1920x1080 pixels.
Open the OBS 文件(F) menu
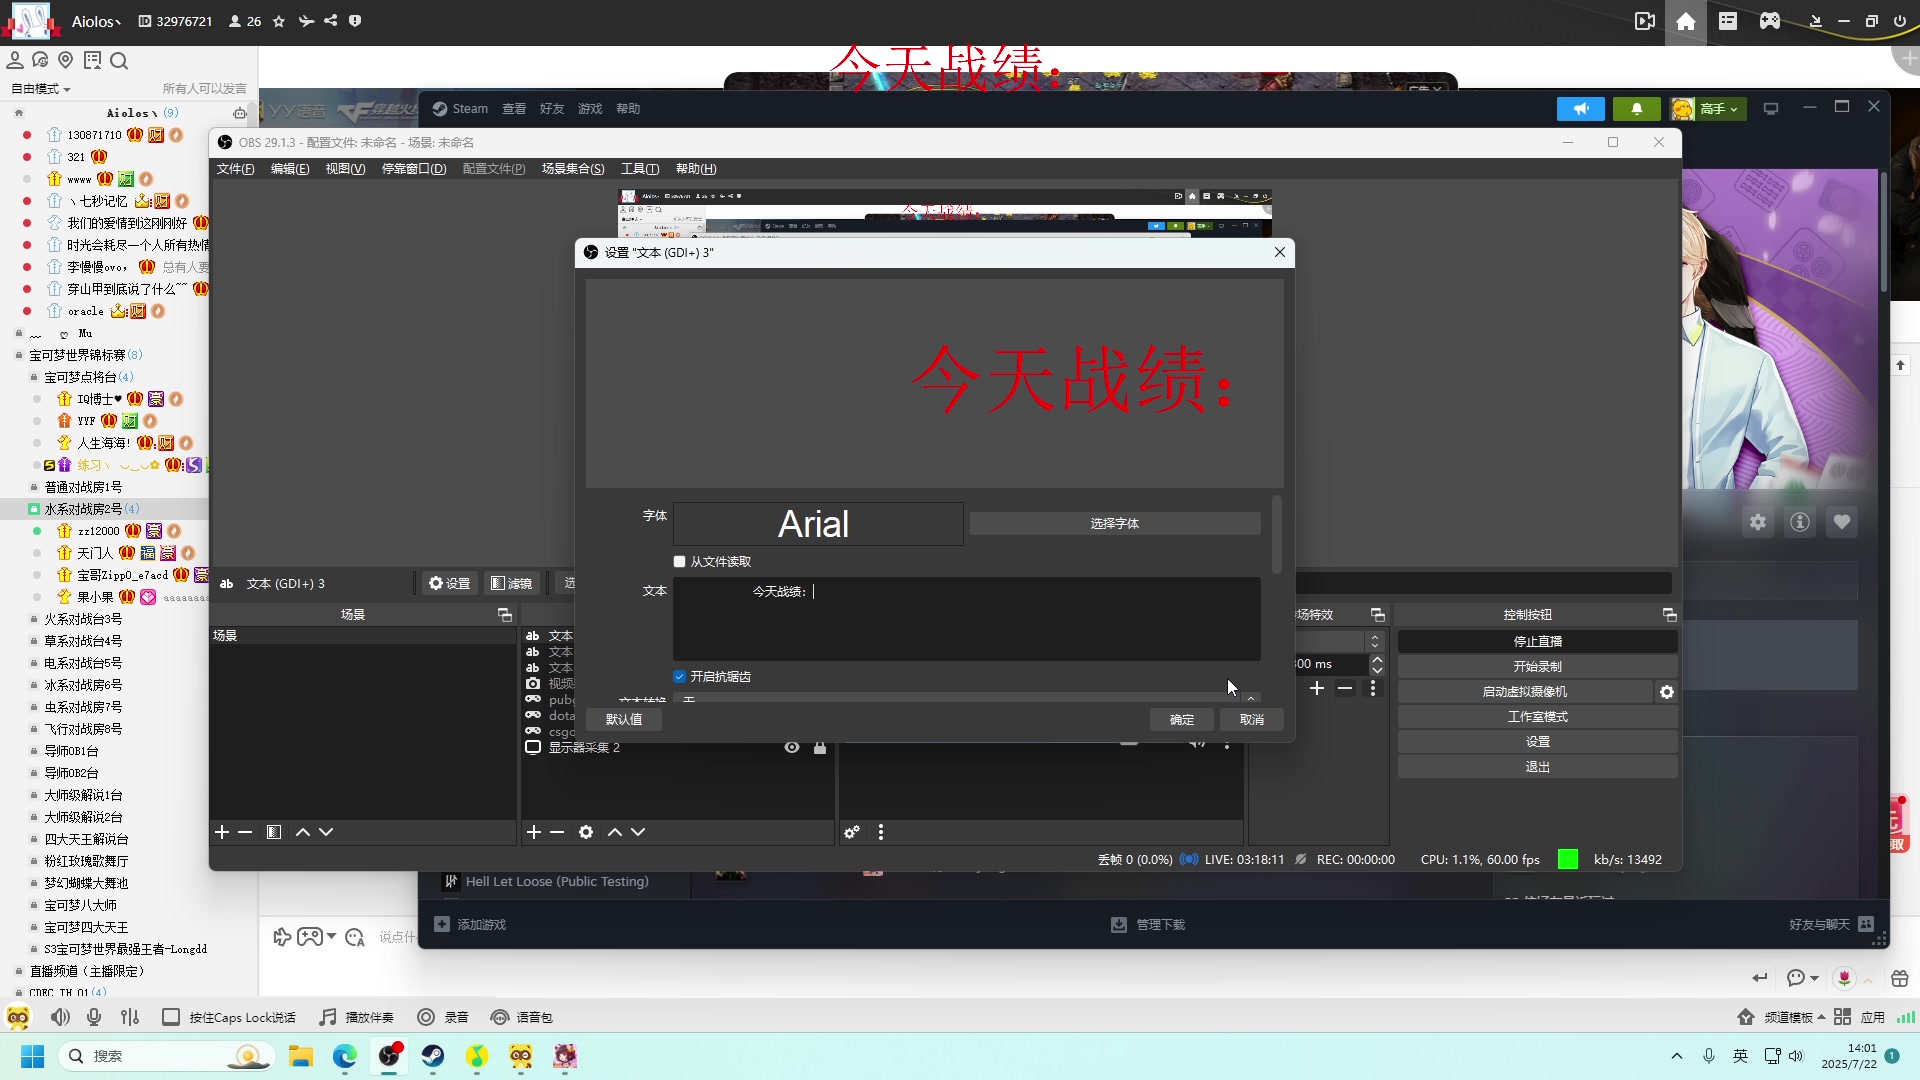click(236, 169)
